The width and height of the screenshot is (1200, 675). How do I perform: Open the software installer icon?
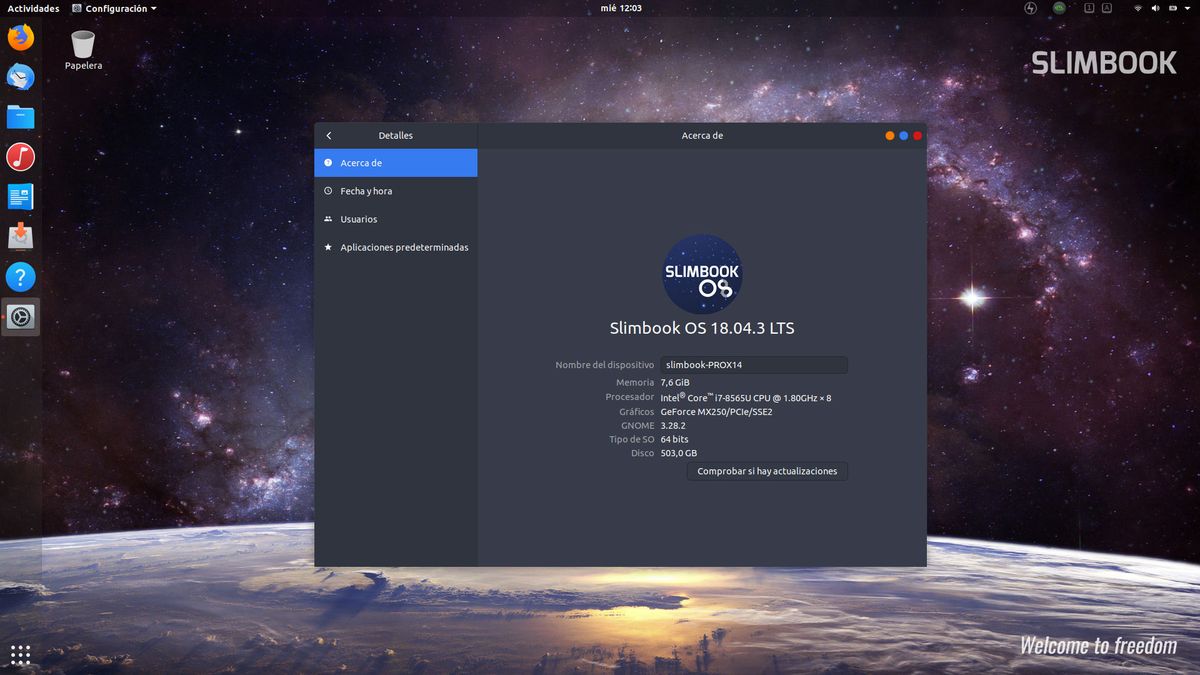point(21,237)
